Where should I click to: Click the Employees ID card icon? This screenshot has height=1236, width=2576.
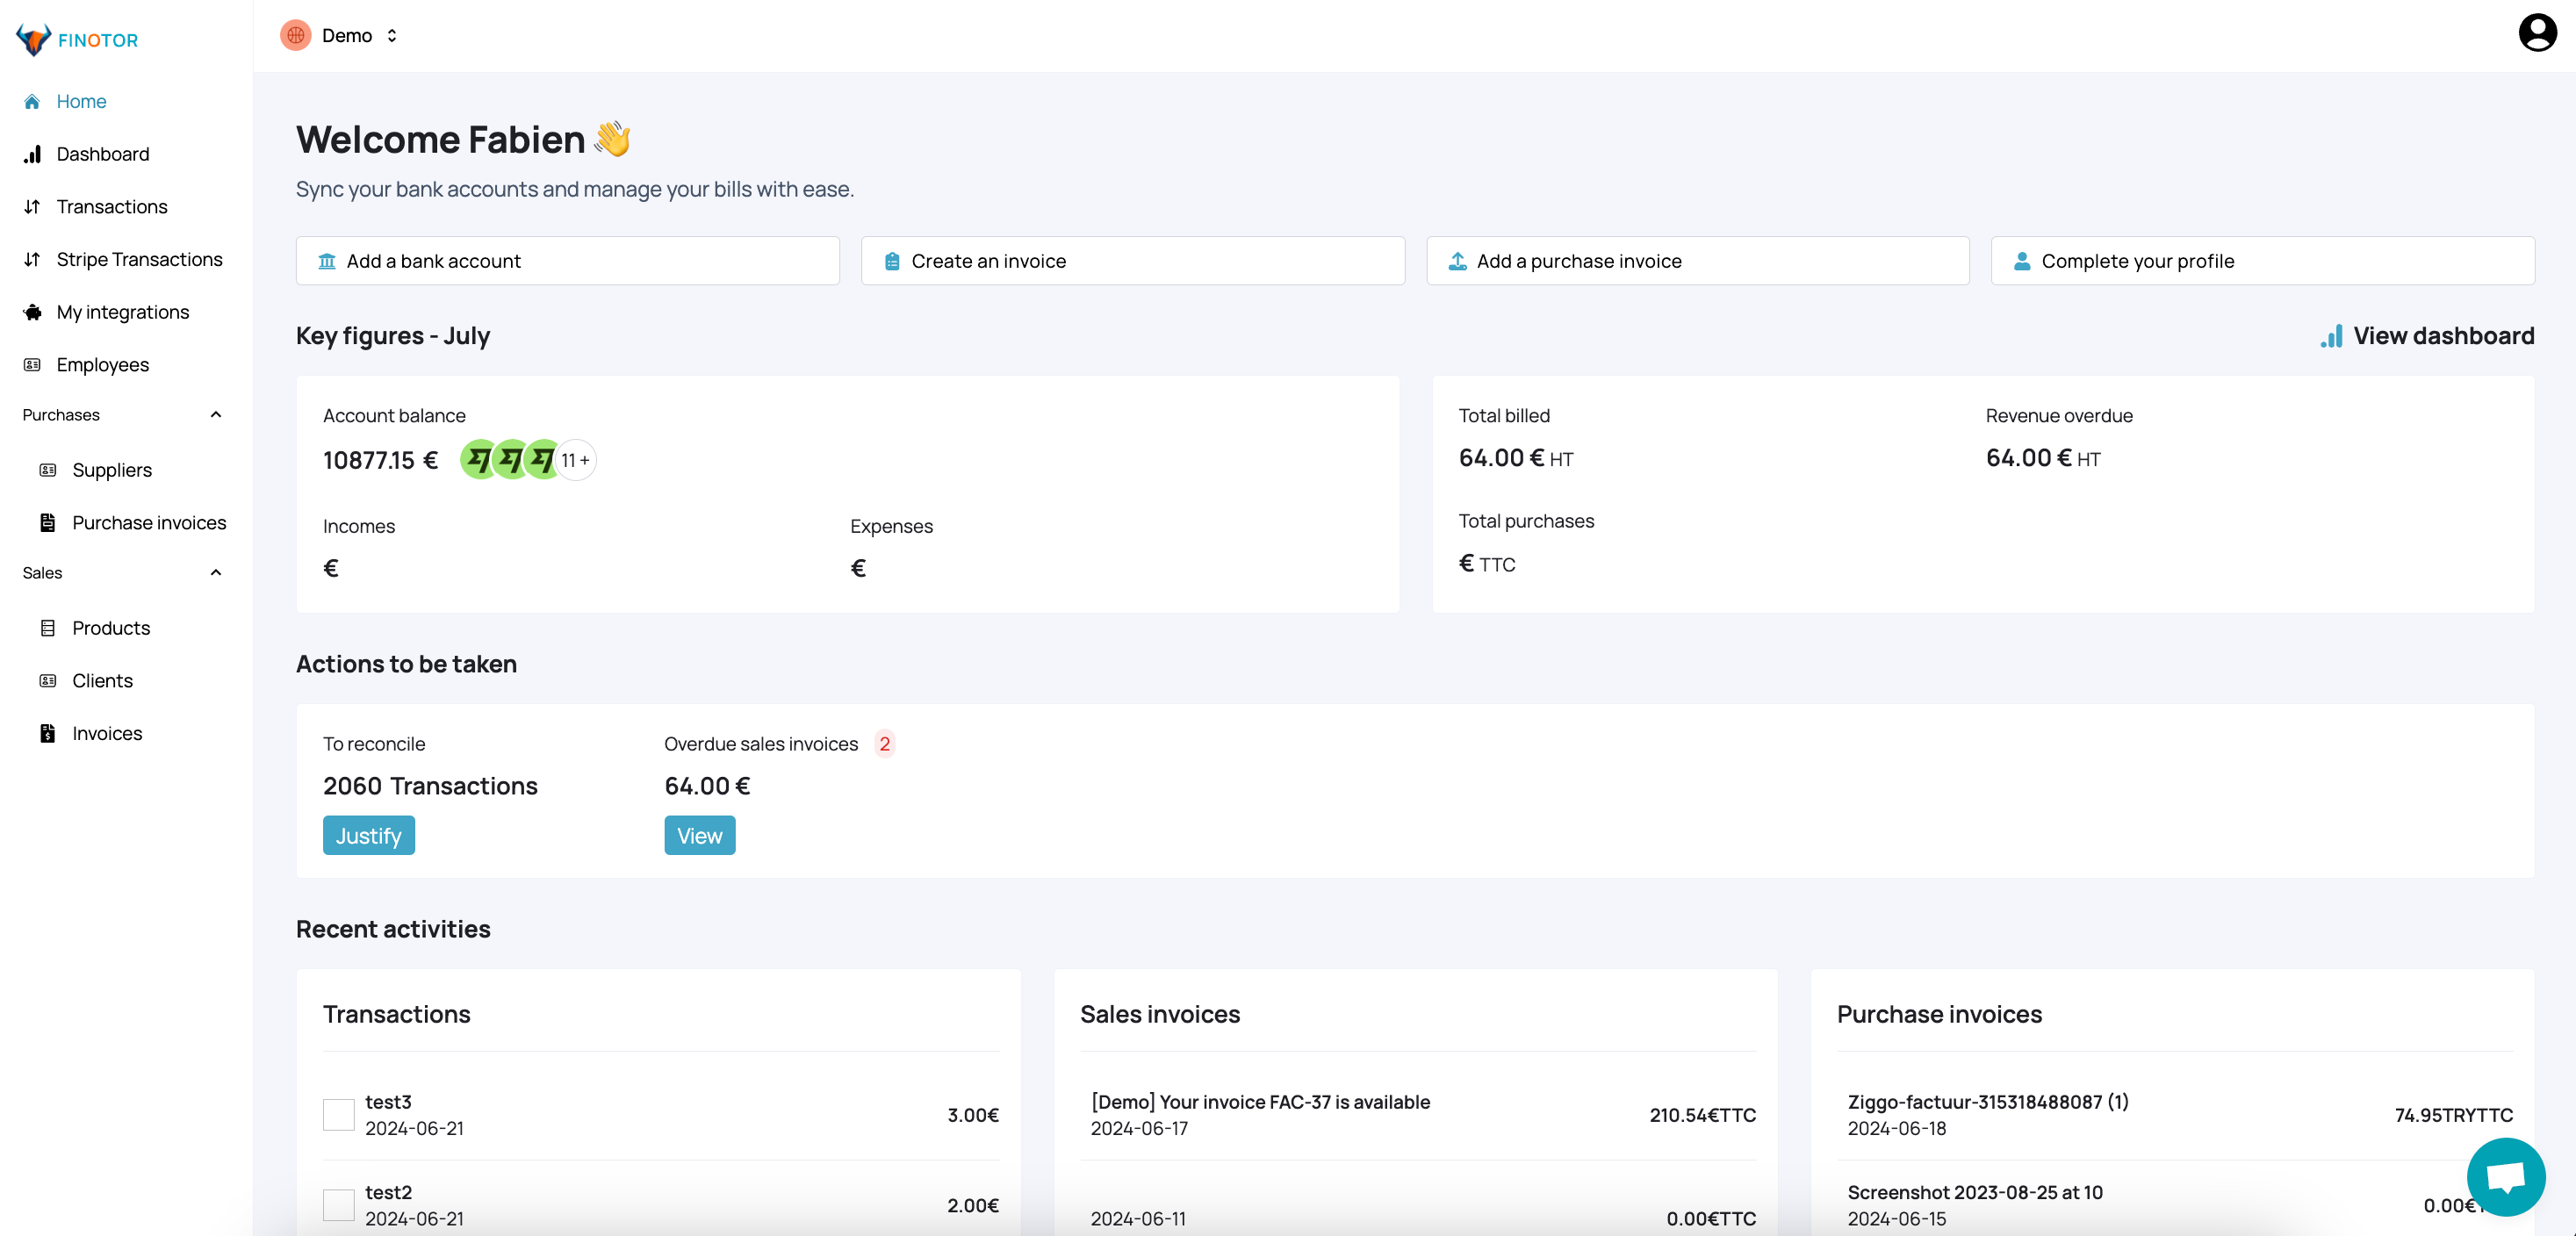coord(32,364)
